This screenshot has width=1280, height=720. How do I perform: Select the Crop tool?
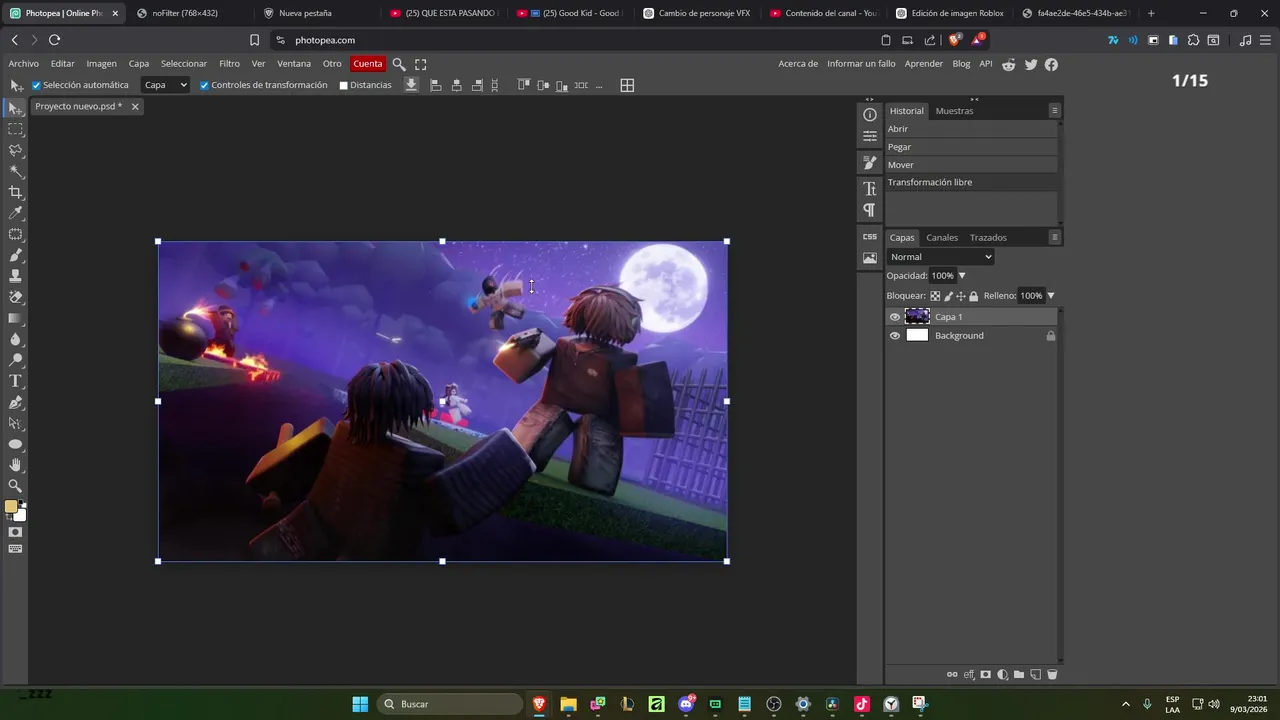[15, 192]
